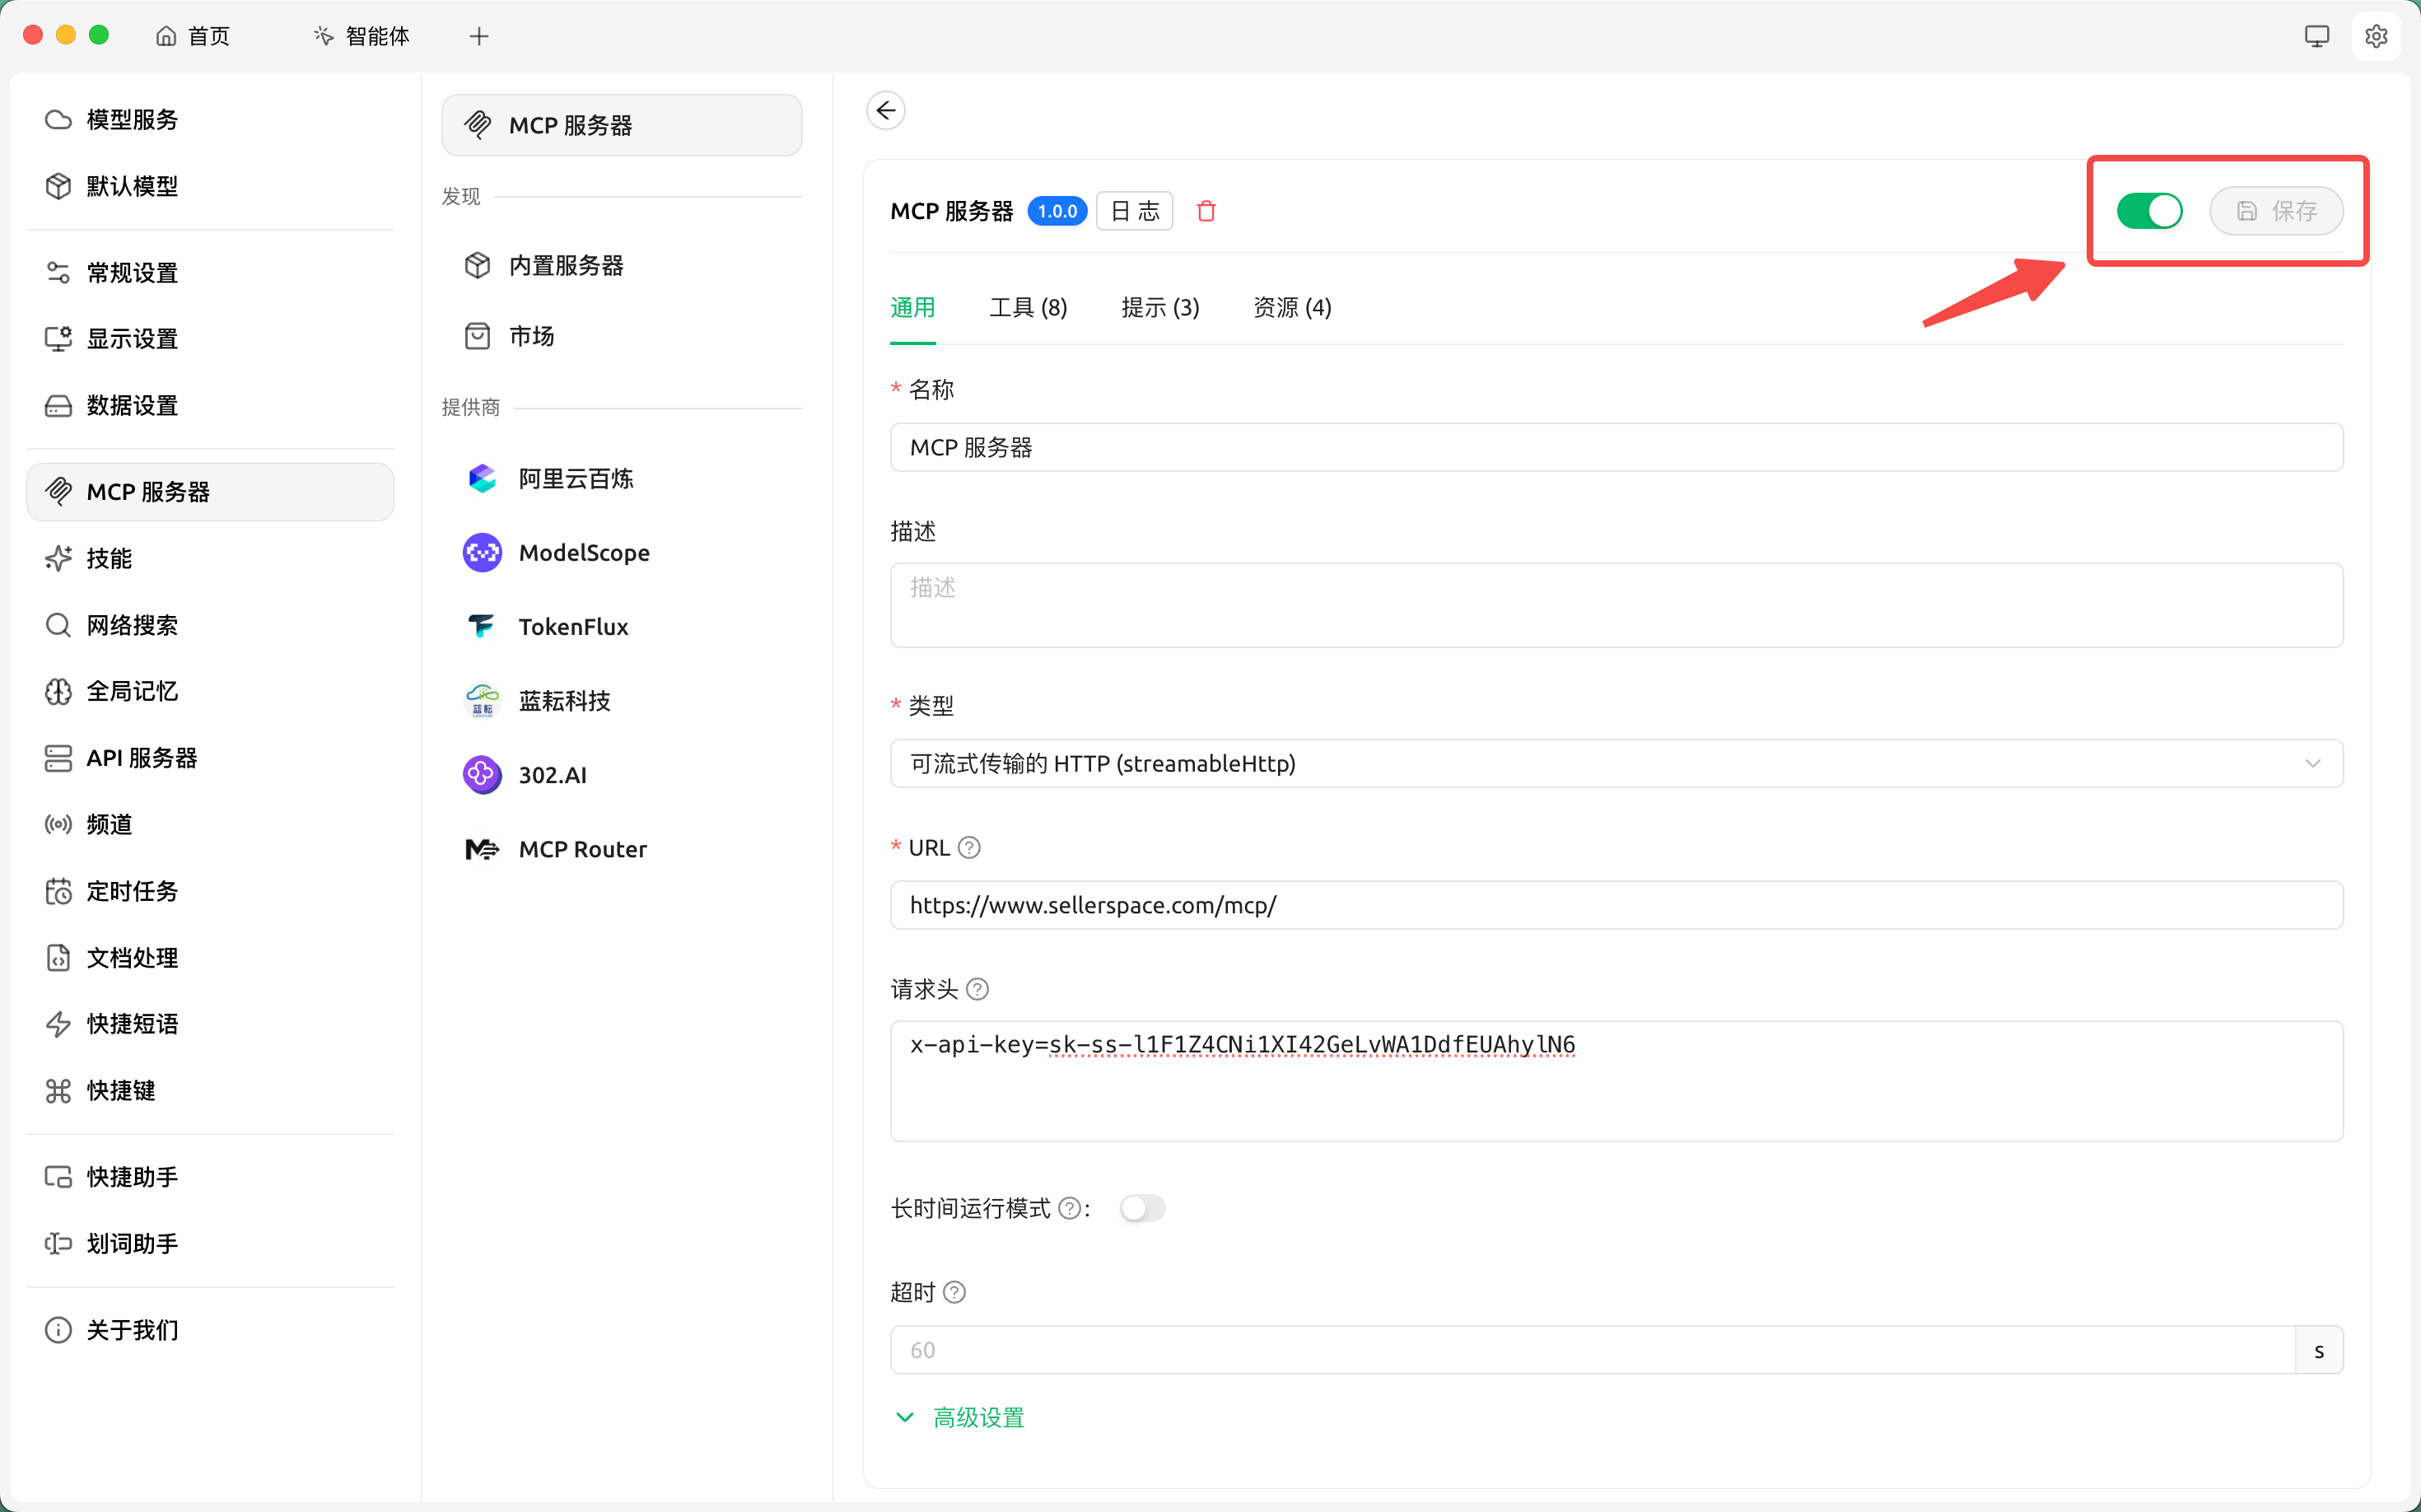
Task: Select 蓝耘科技 provider
Action: [x=622, y=701]
